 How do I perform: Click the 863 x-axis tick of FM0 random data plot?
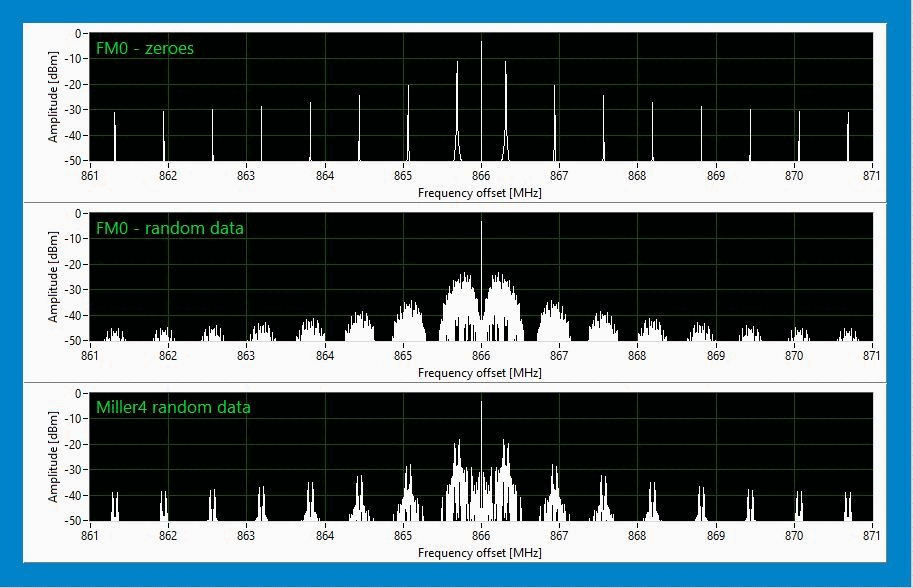[246, 356]
